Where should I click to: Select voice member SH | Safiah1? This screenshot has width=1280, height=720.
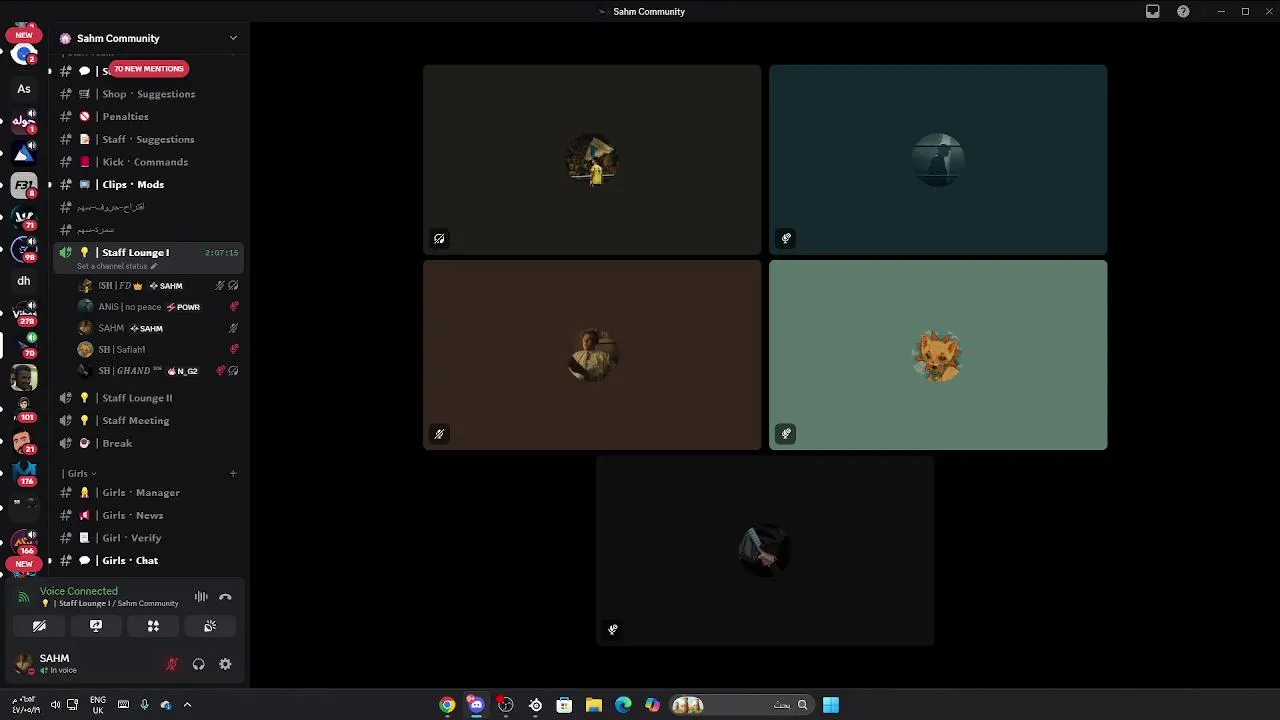158,349
